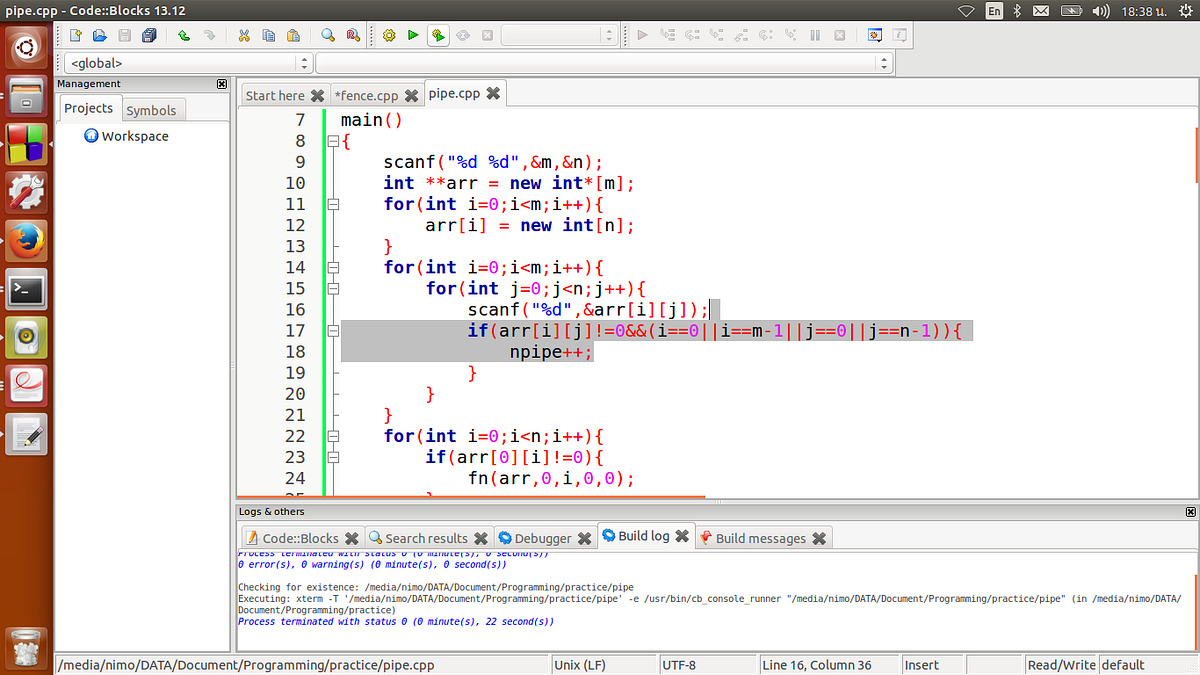The height and width of the screenshot is (675, 1200).
Task: Click the debugger Info icon
Action: click(899, 35)
